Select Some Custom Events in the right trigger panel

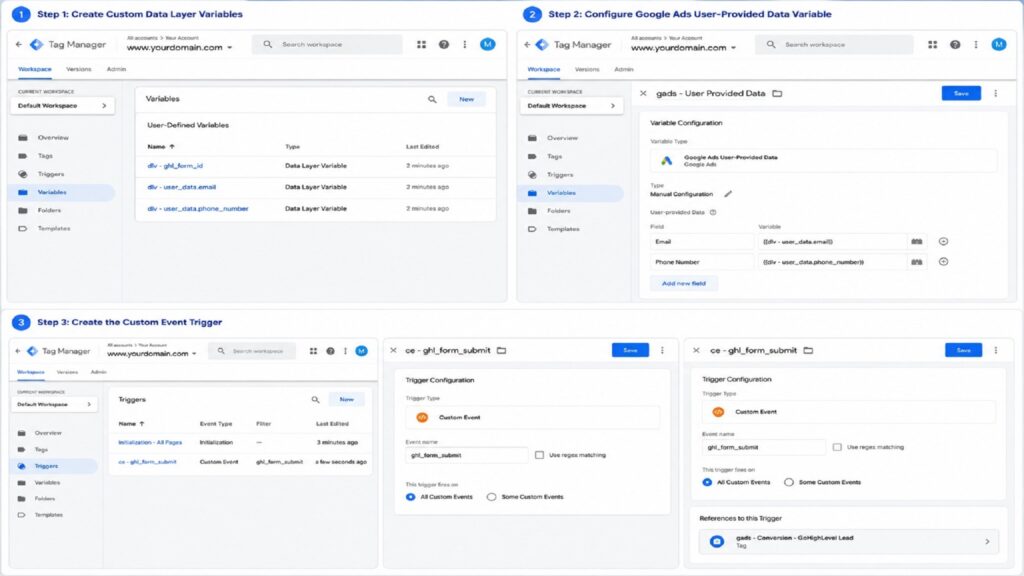pyautogui.click(x=789, y=483)
